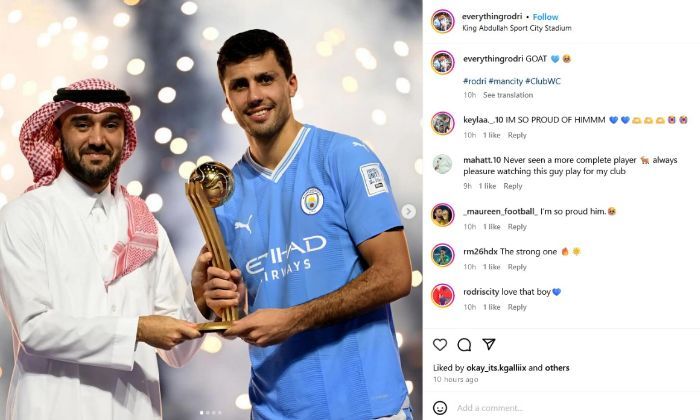700x420 pixels.
Task: Open okay_its.kgalliix profile from likes
Action: [496, 368]
